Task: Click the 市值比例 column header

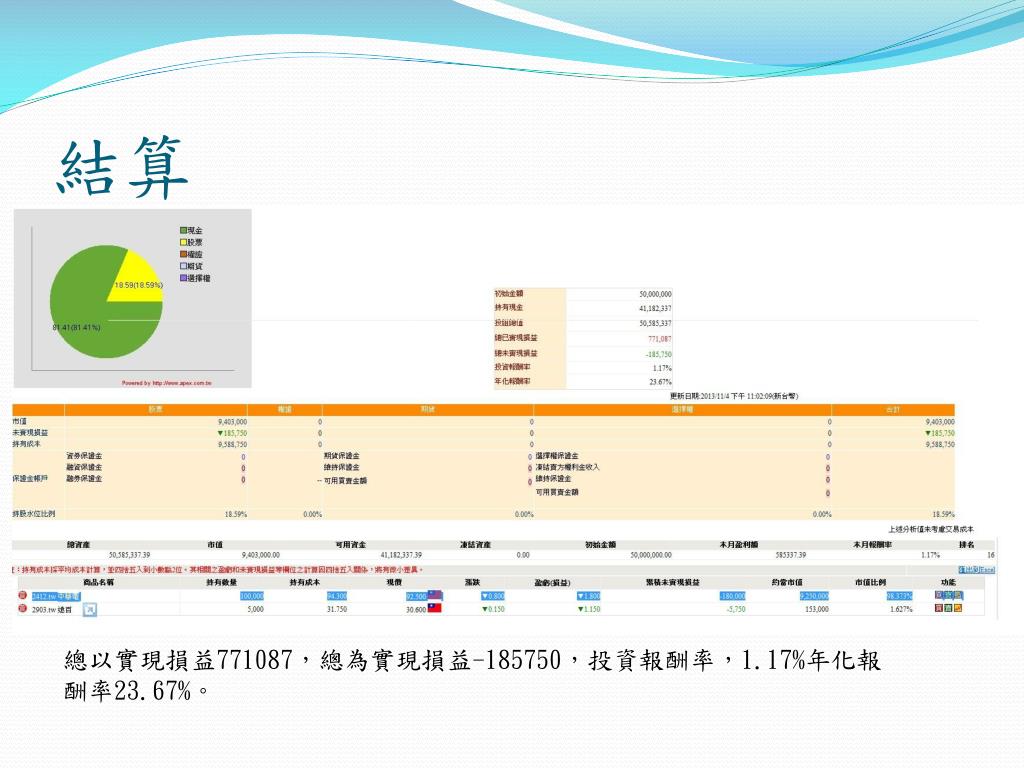Action: [x=871, y=582]
